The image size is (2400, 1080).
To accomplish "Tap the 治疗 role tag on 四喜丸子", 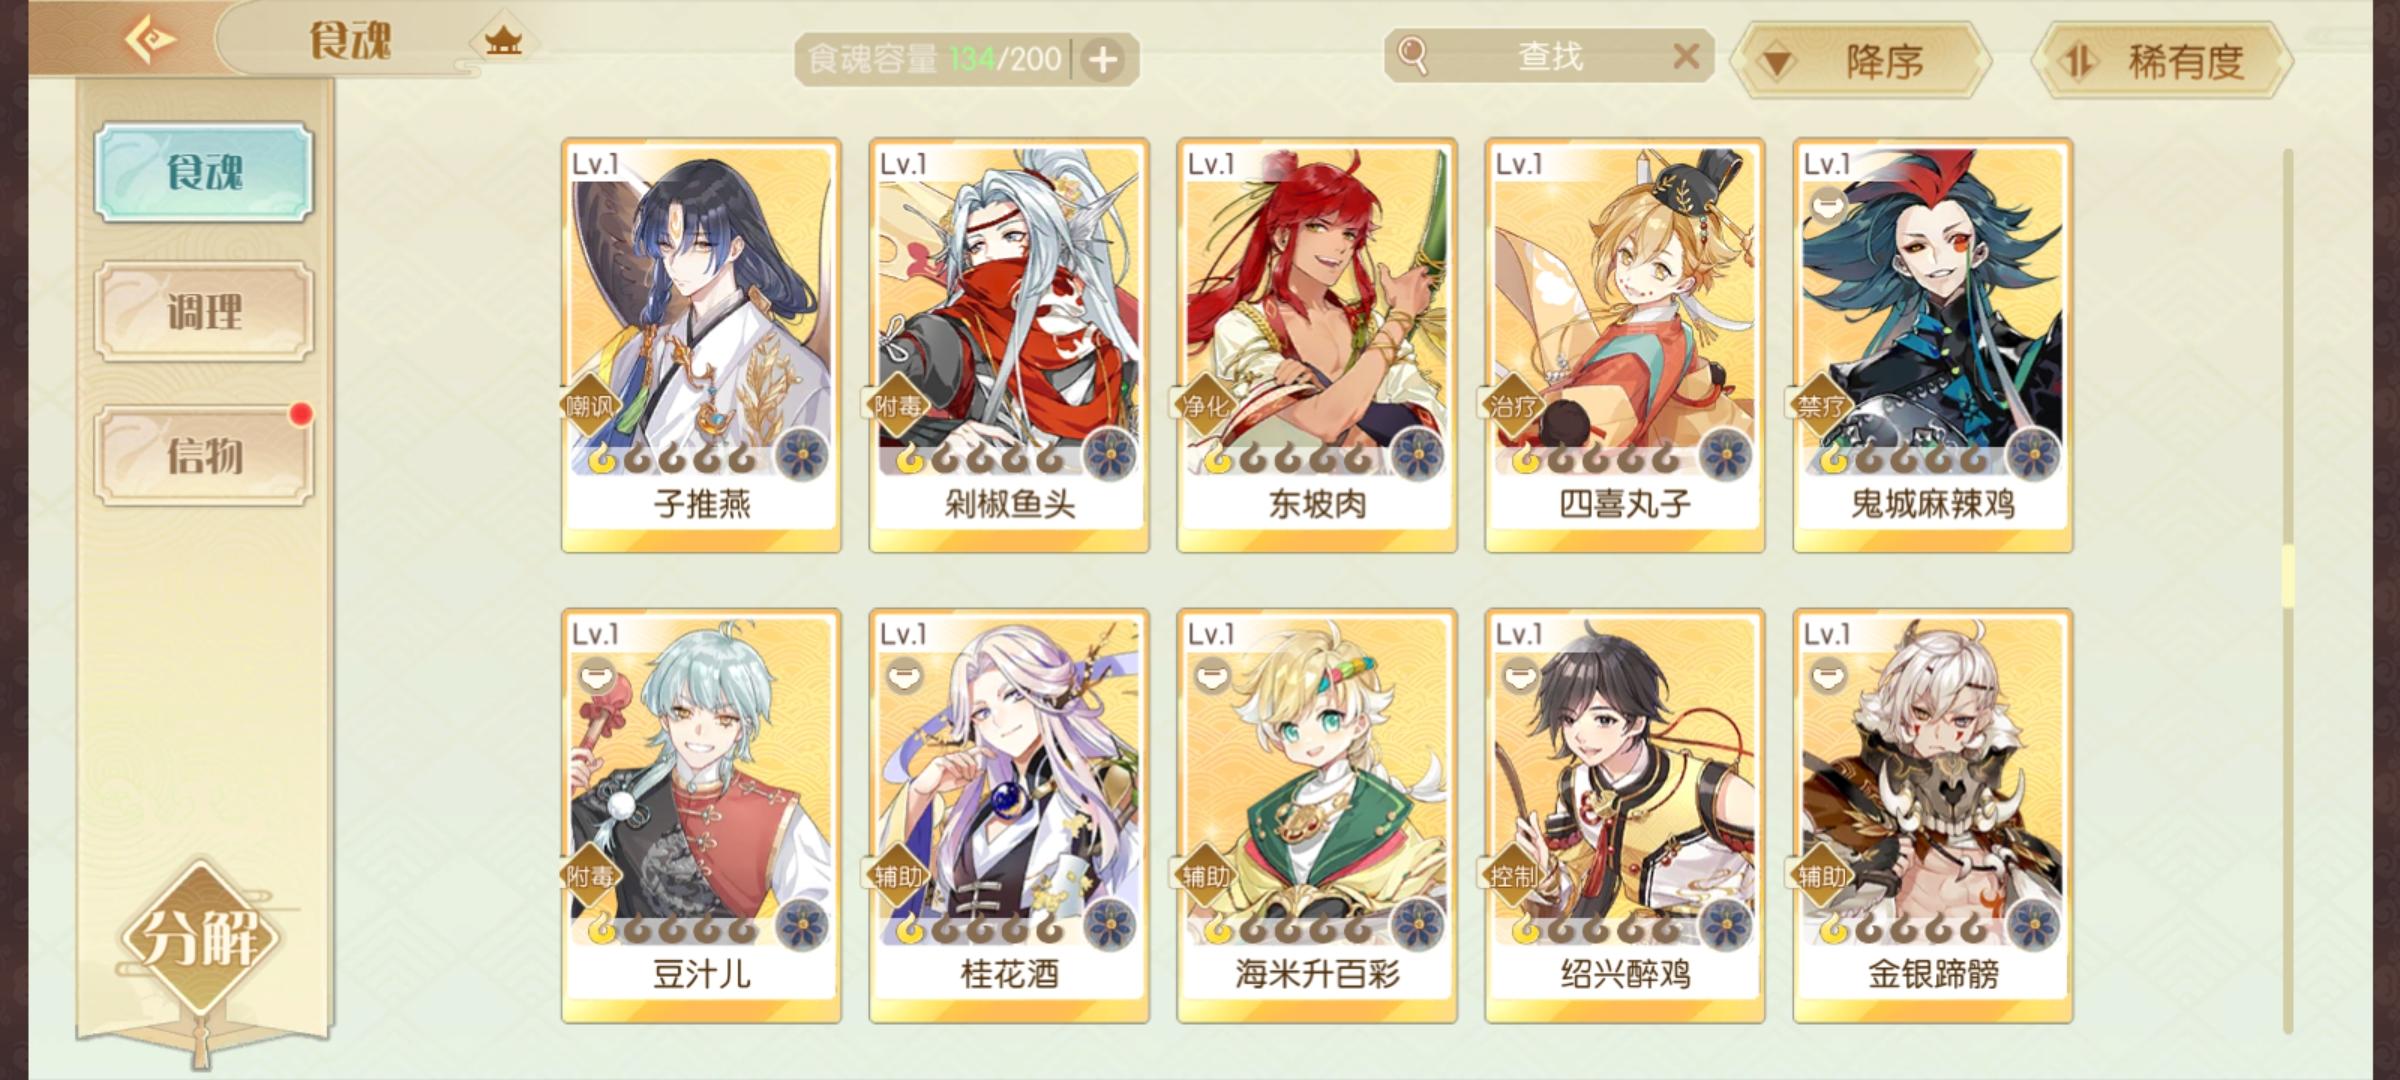I will pos(1513,406).
